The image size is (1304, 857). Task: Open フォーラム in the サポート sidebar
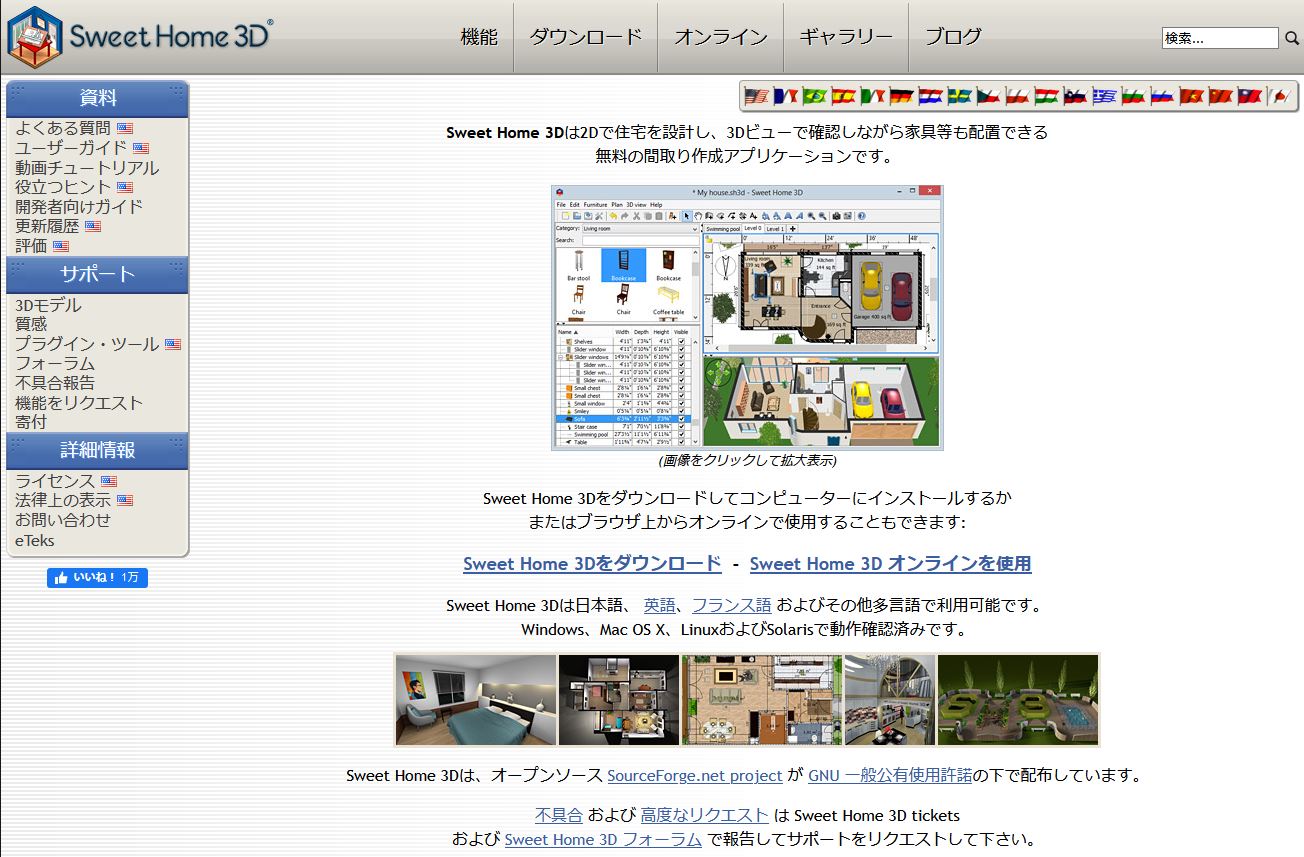(55, 363)
